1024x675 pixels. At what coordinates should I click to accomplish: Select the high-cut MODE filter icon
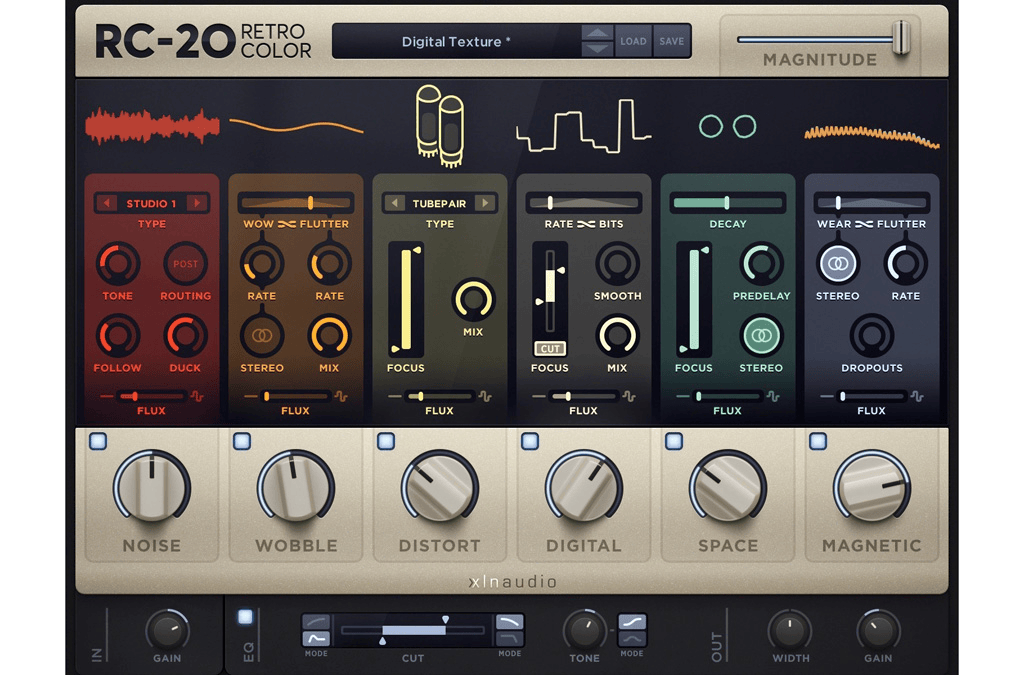[x=510, y=632]
